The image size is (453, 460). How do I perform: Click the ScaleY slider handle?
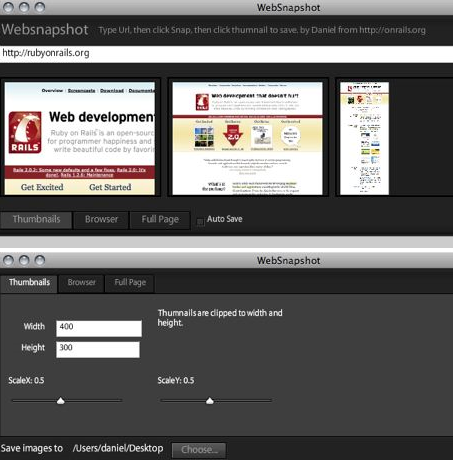(x=210, y=400)
